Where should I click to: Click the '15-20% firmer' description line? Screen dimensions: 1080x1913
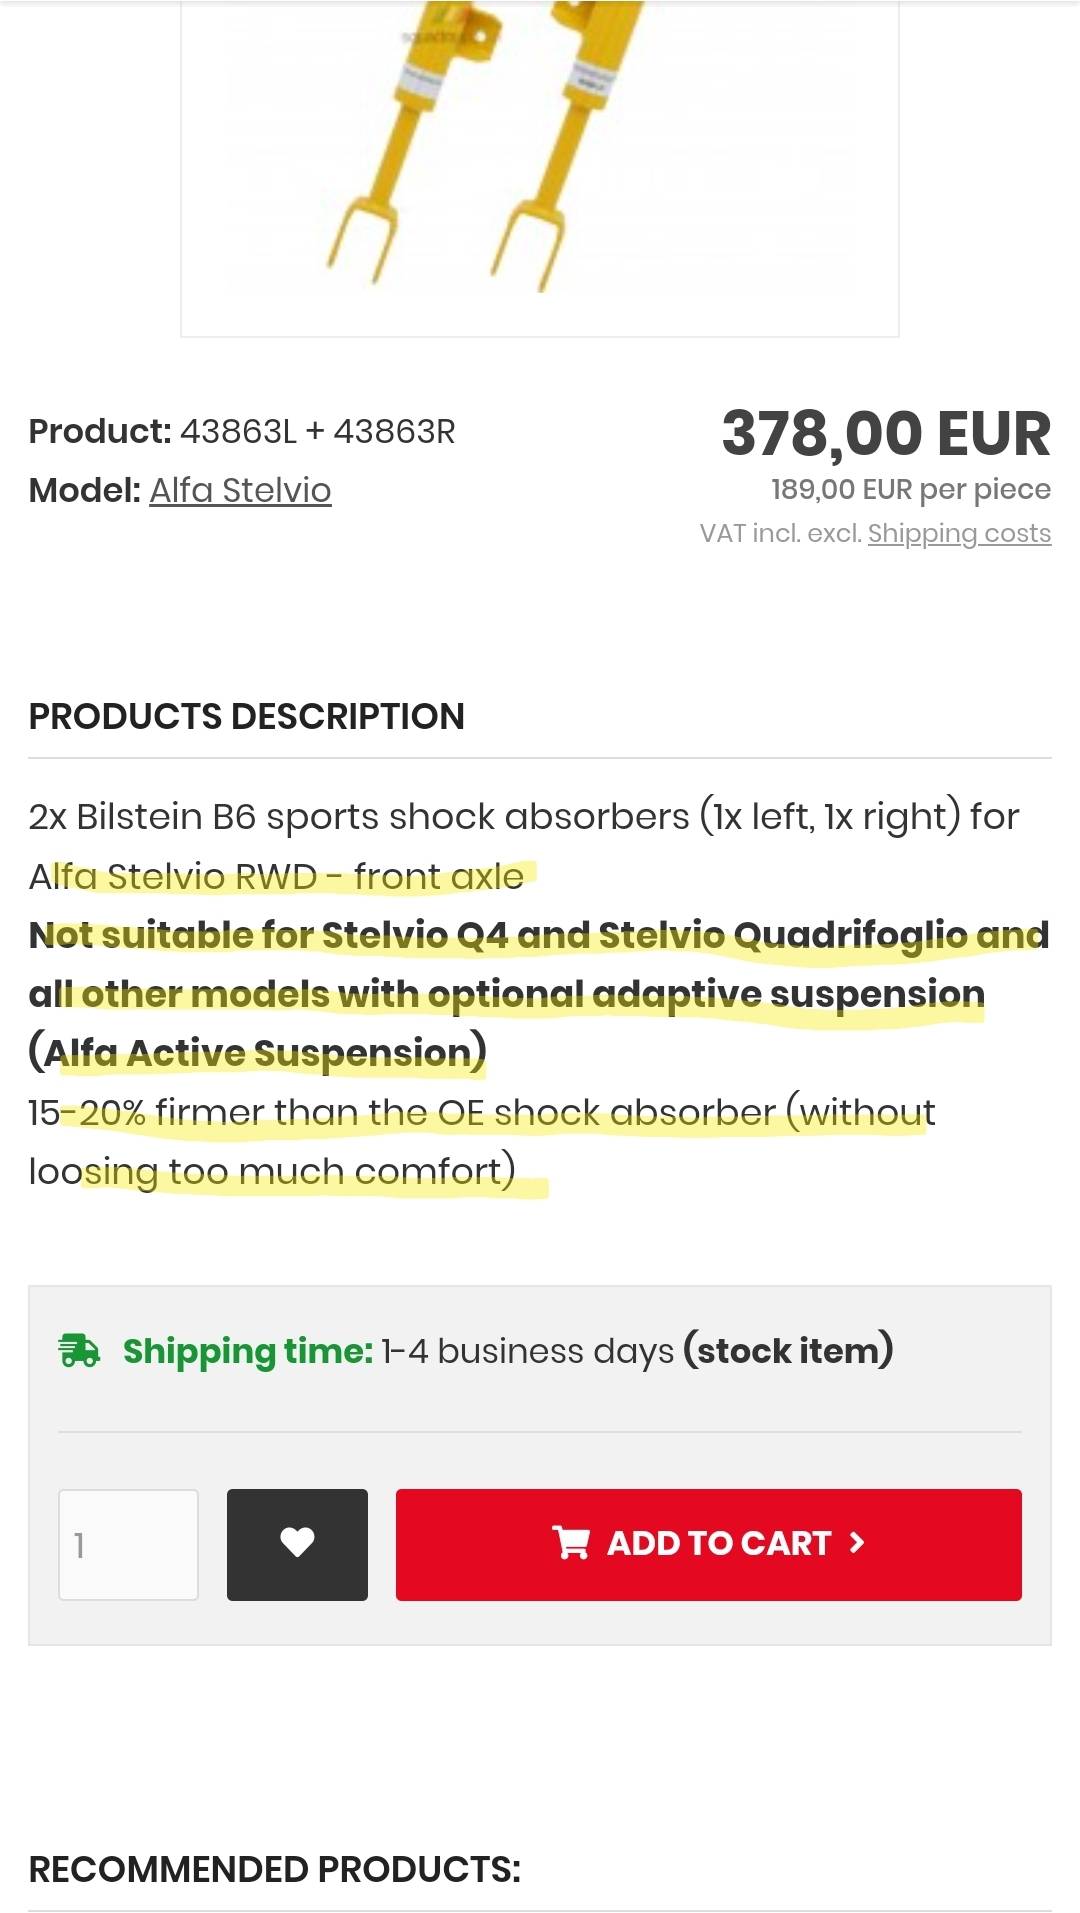480,1112
